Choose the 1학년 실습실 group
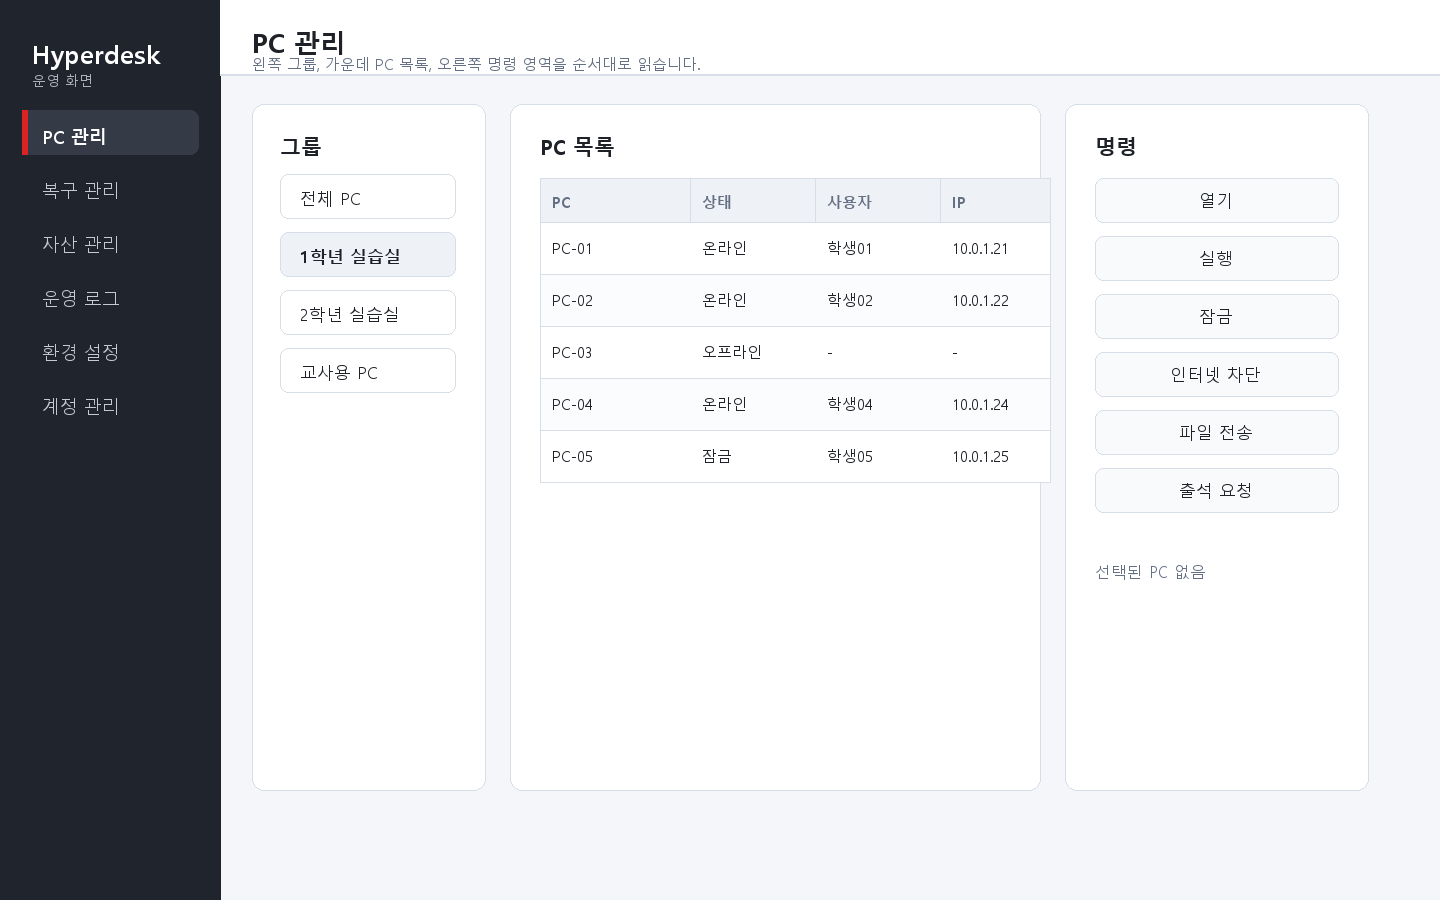Image resolution: width=1440 pixels, height=900 pixels. pos(368,255)
